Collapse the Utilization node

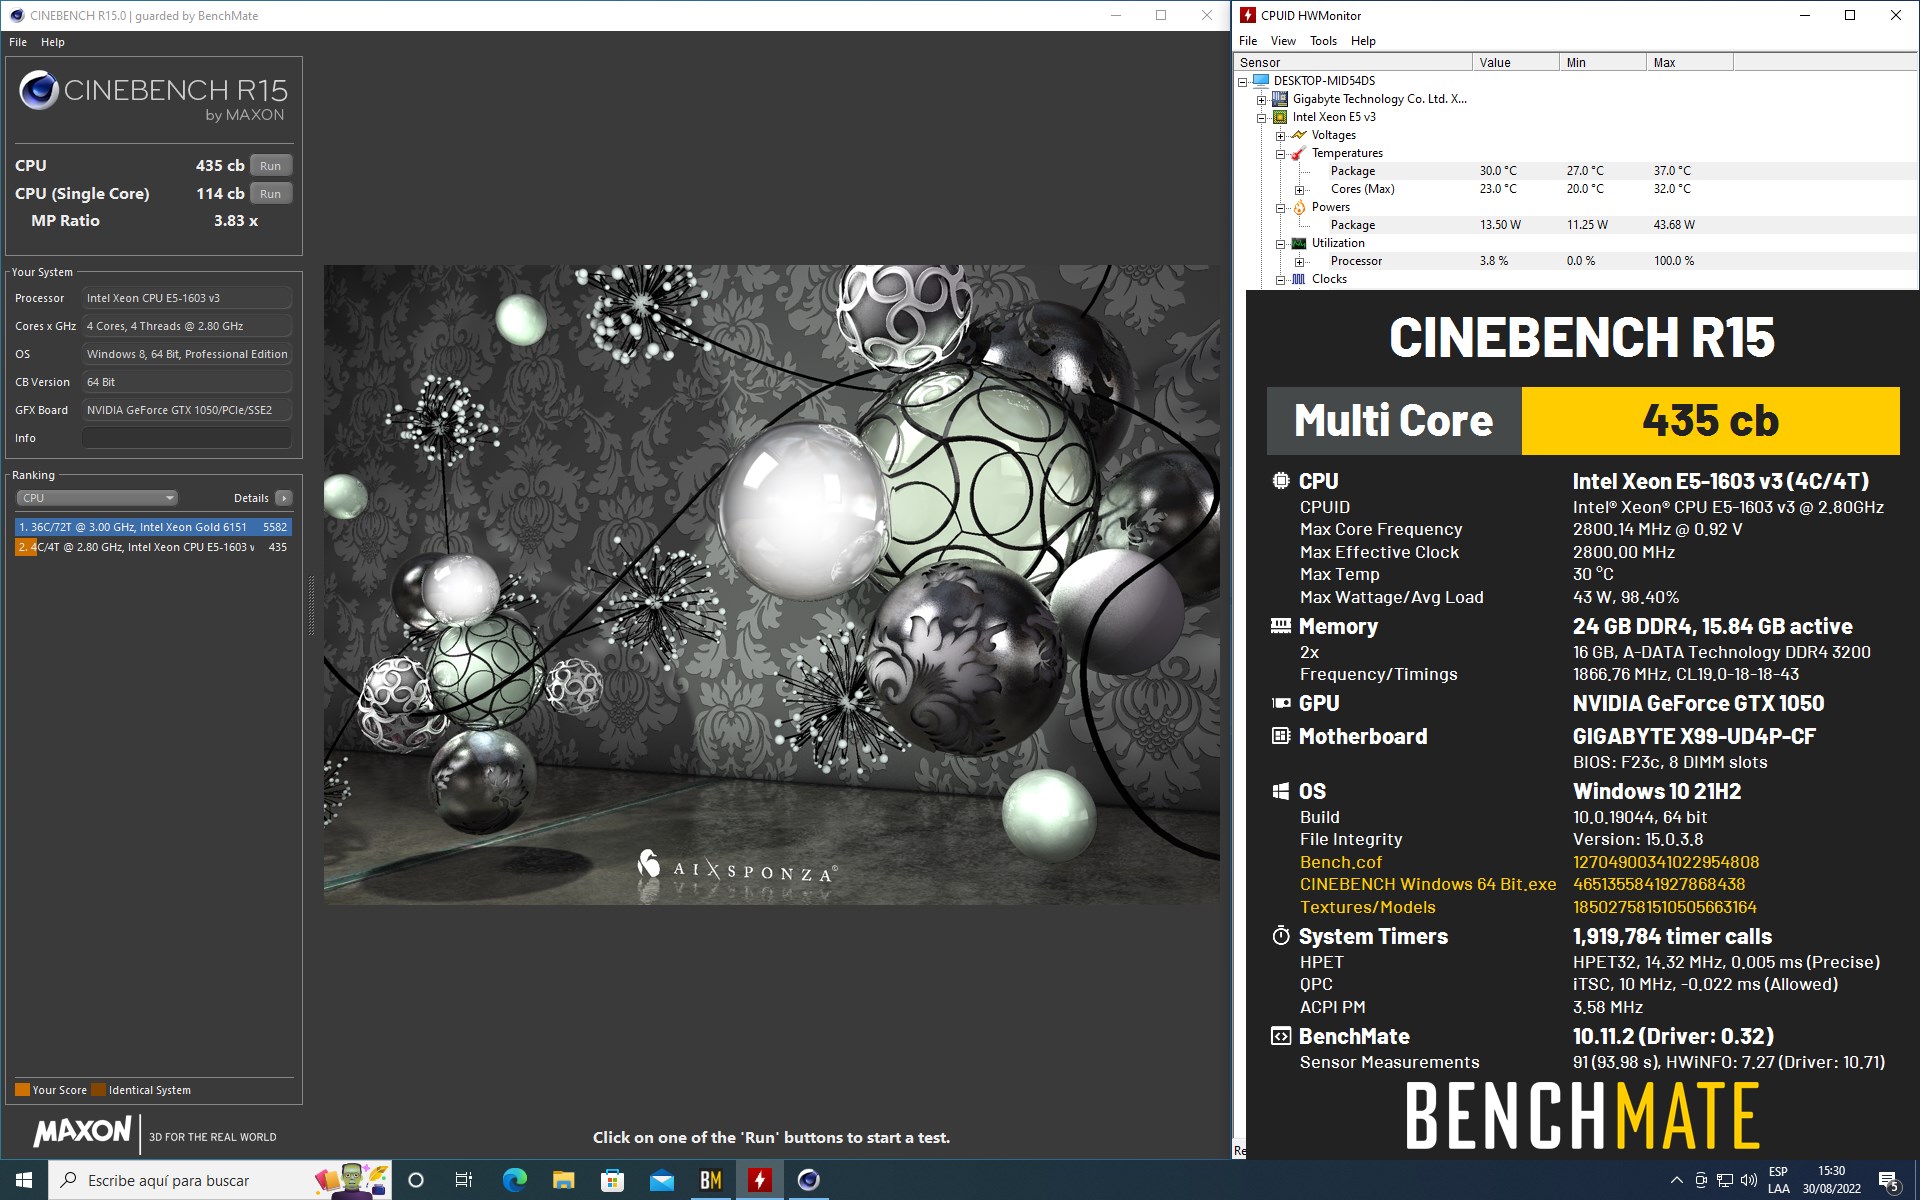click(x=1280, y=243)
